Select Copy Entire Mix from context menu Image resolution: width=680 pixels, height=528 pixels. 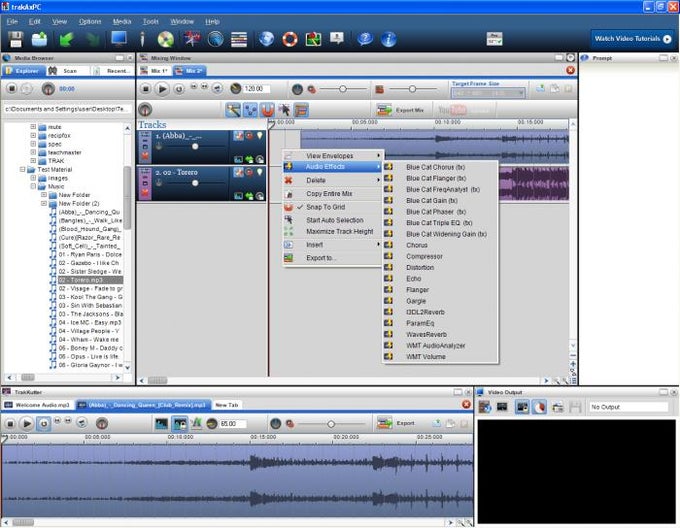[x=332, y=194]
